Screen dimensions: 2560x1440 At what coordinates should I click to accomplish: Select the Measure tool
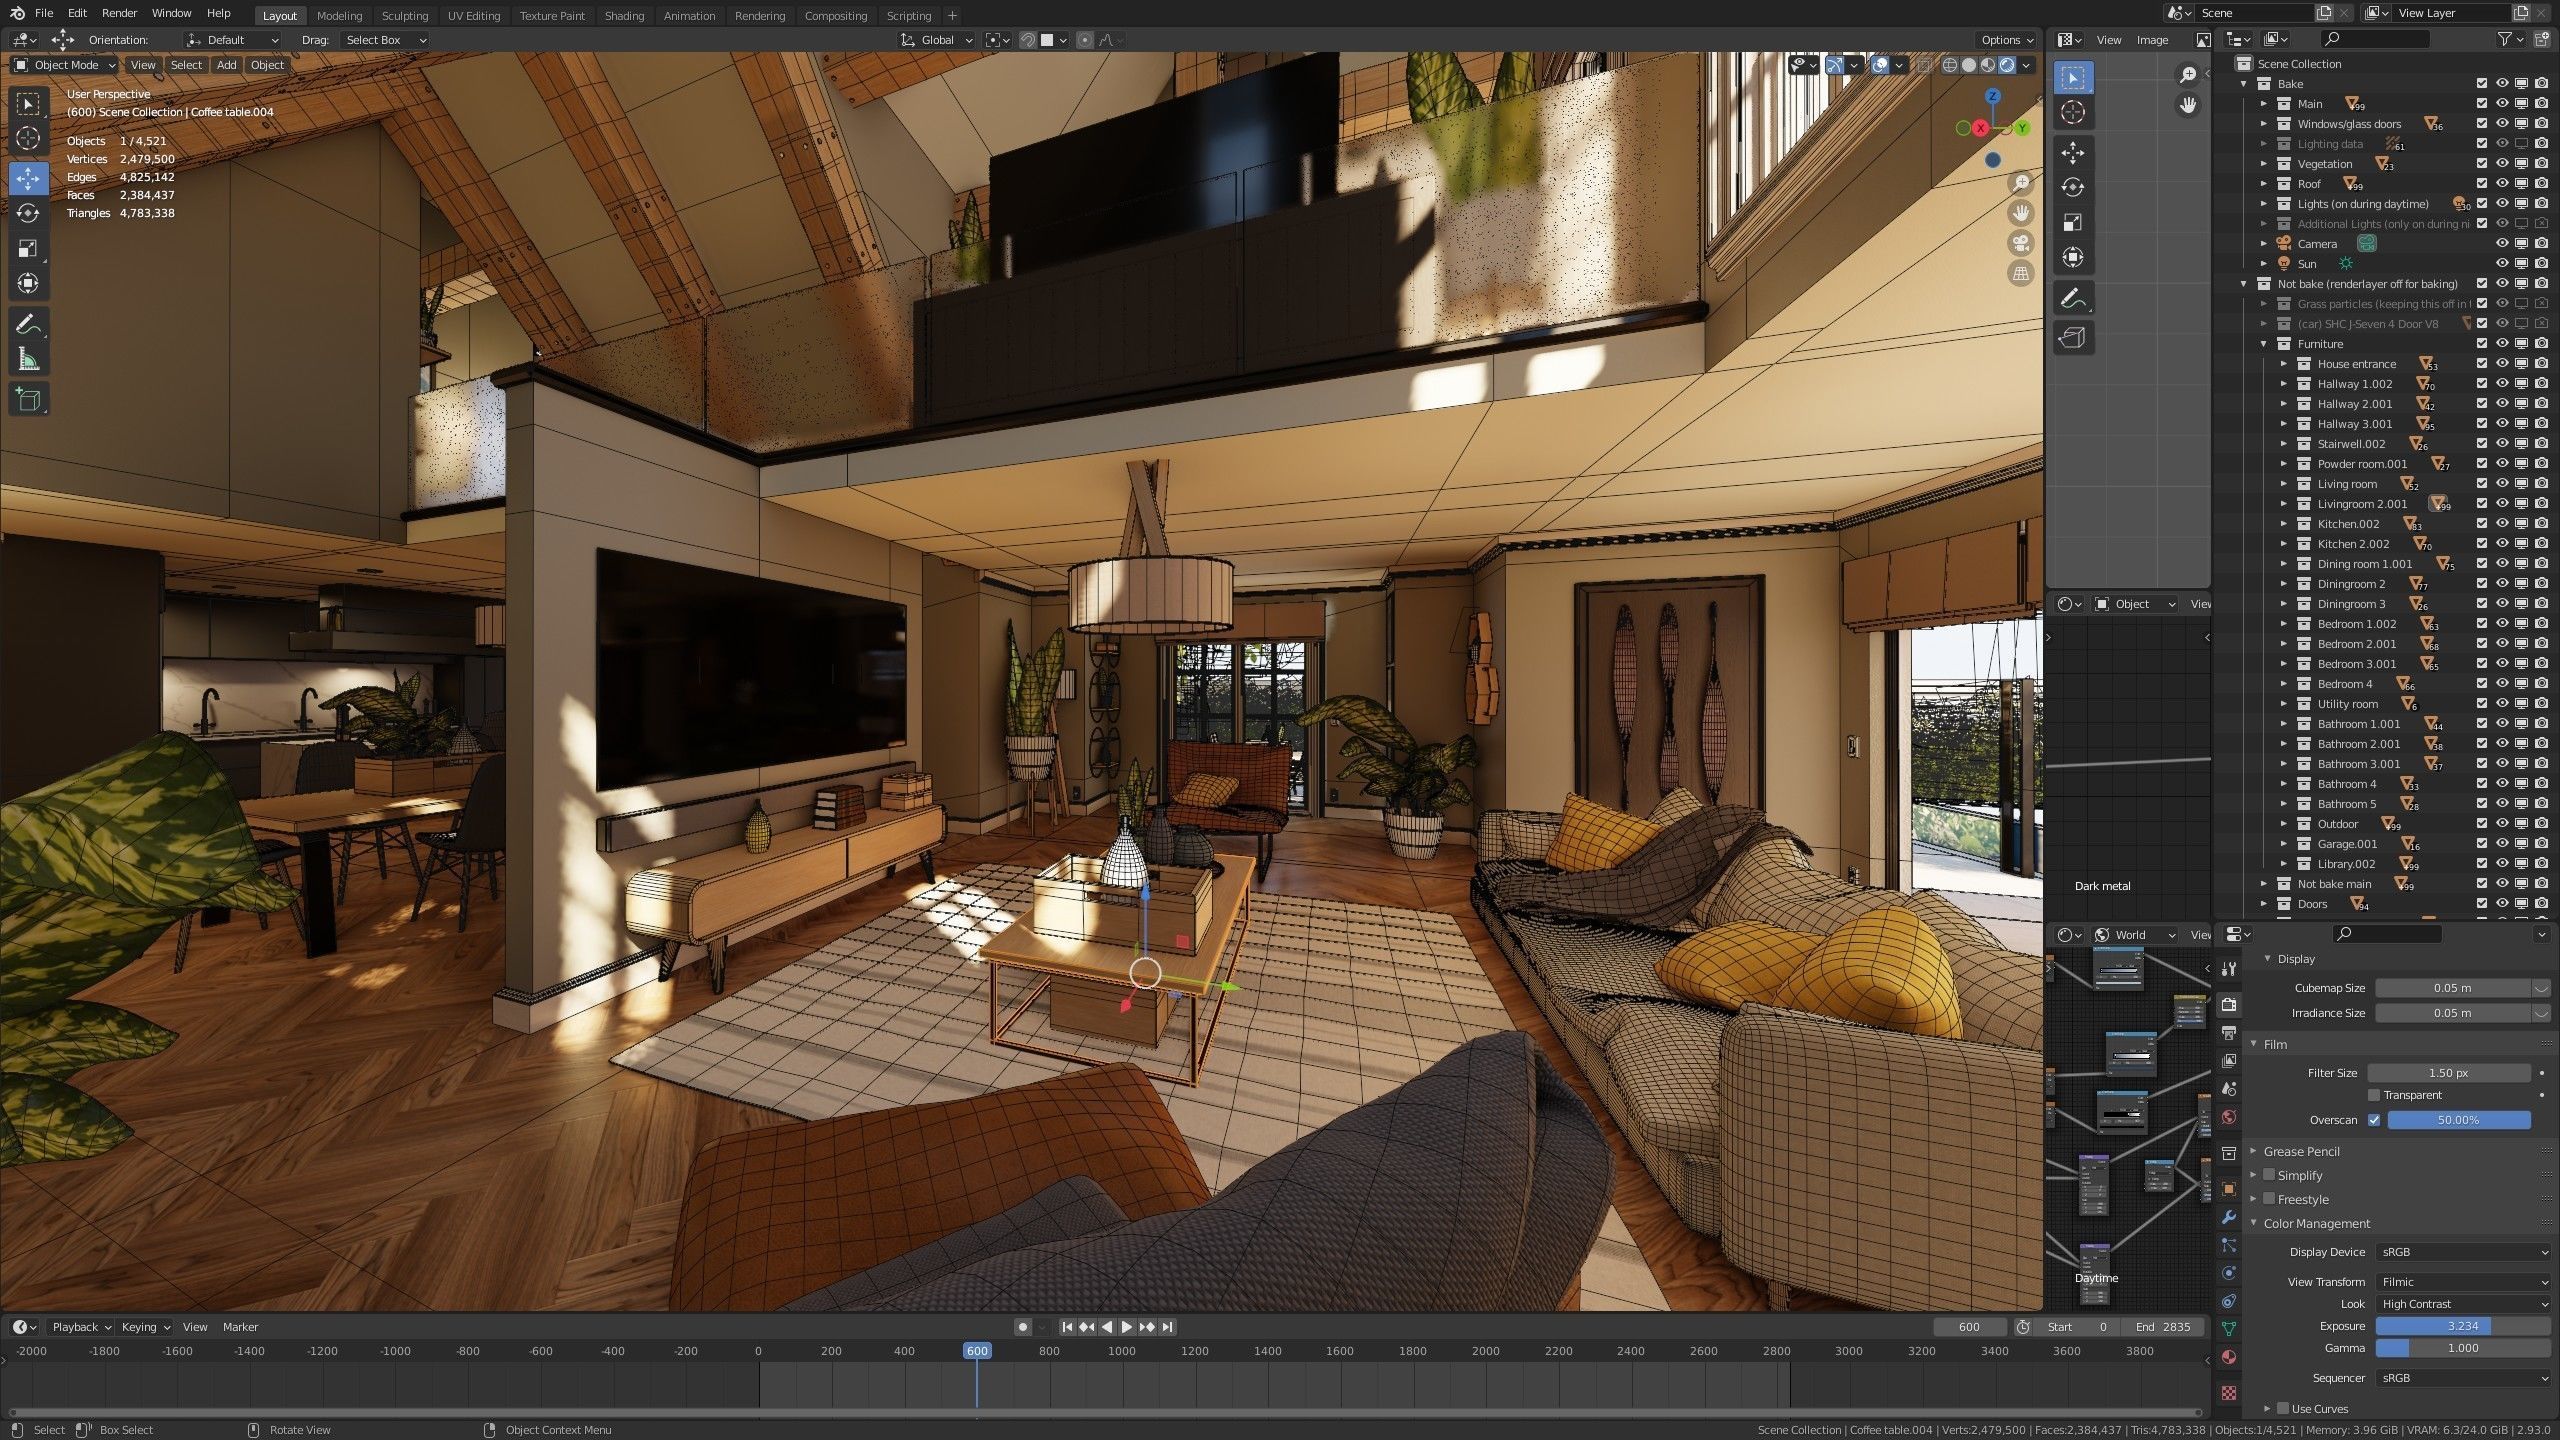28,360
